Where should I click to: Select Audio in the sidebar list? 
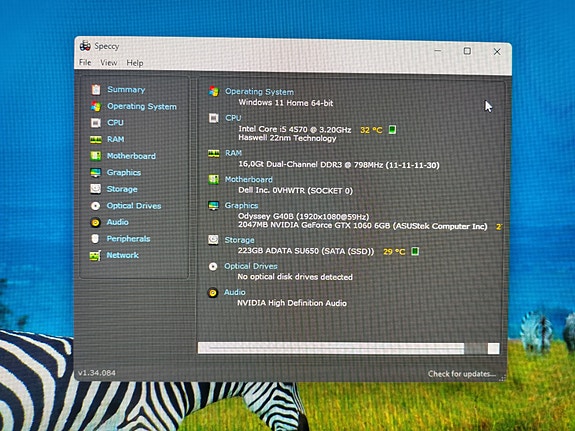click(x=117, y=222)
